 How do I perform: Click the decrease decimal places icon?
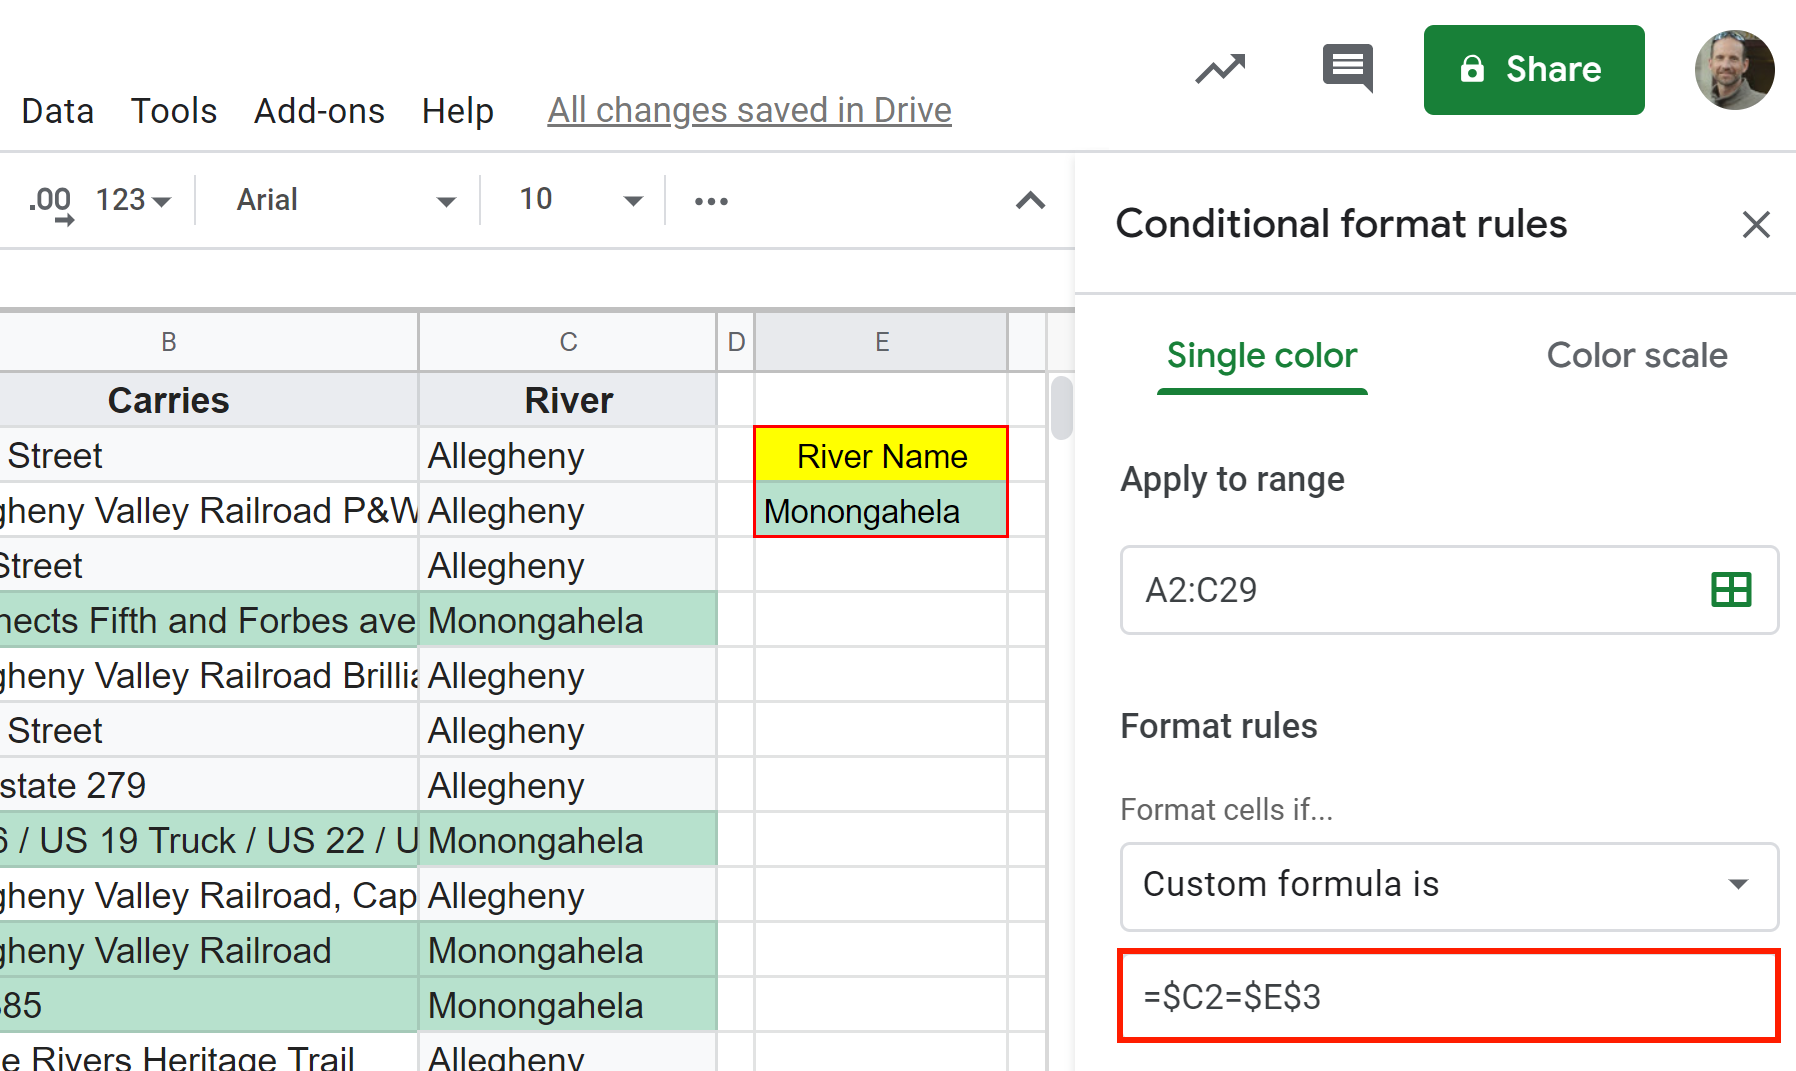[52, 200]
